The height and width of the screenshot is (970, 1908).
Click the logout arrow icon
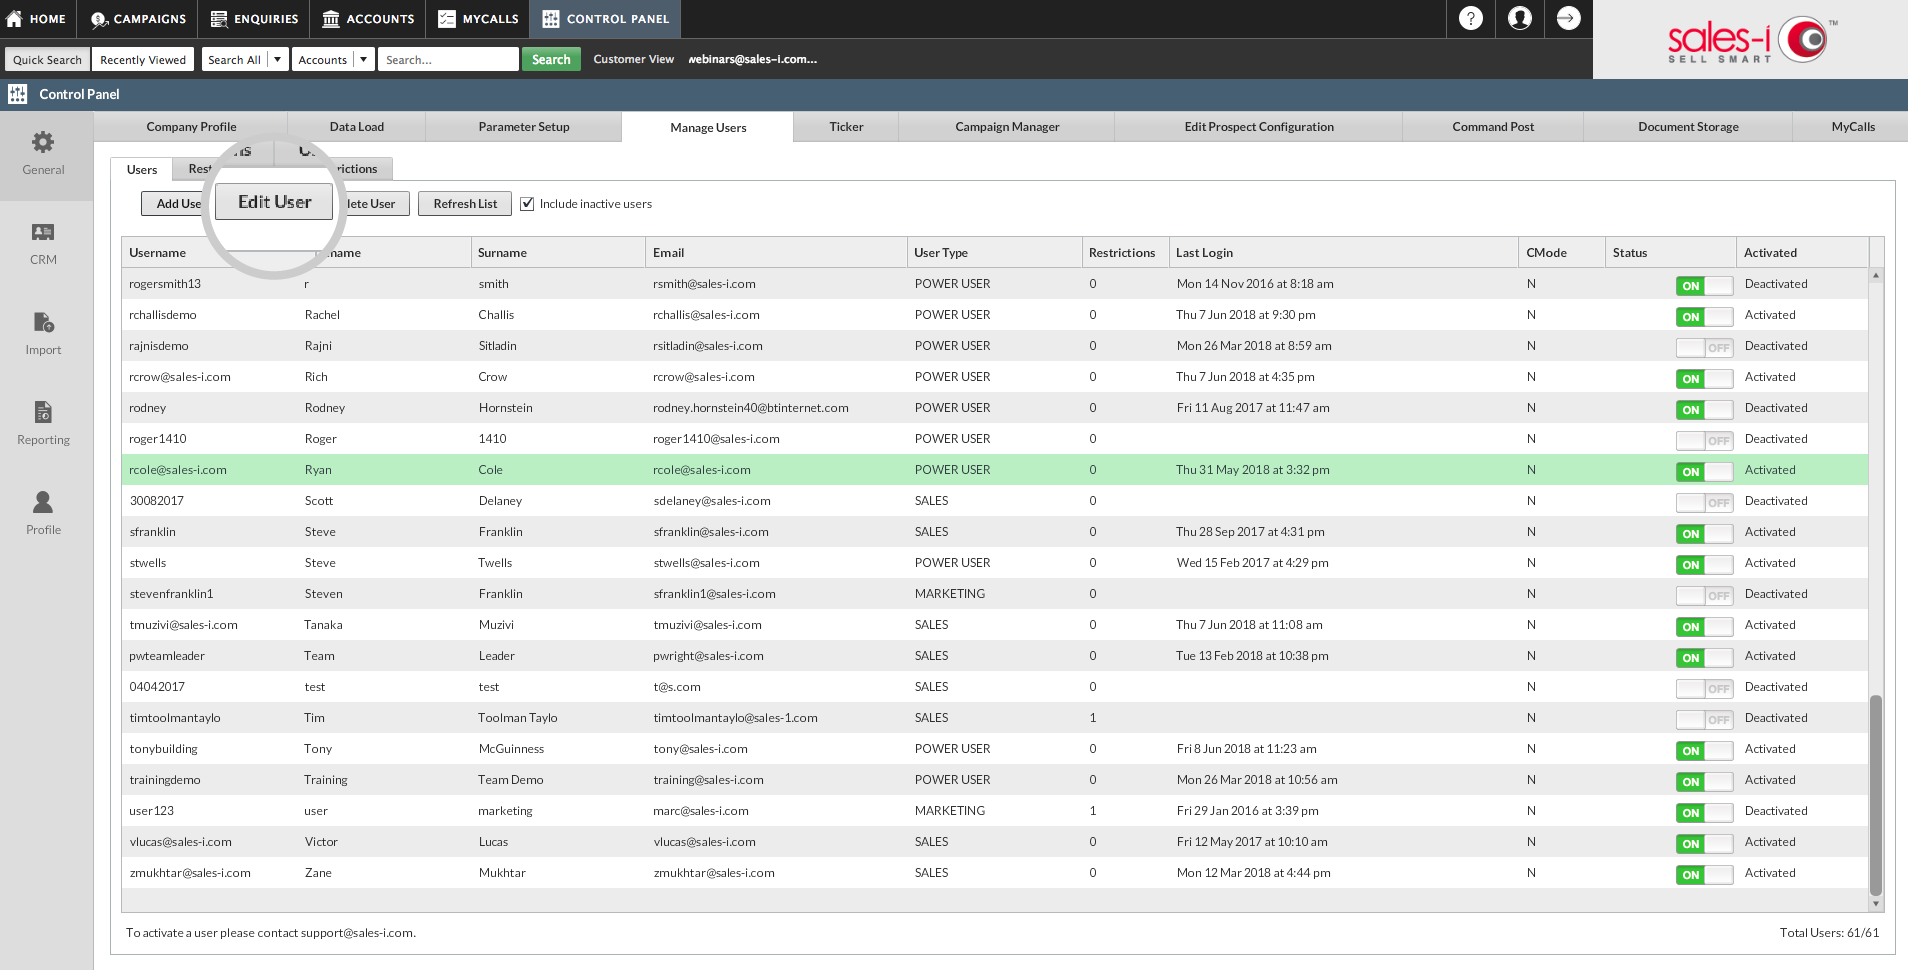[1569, 18]
